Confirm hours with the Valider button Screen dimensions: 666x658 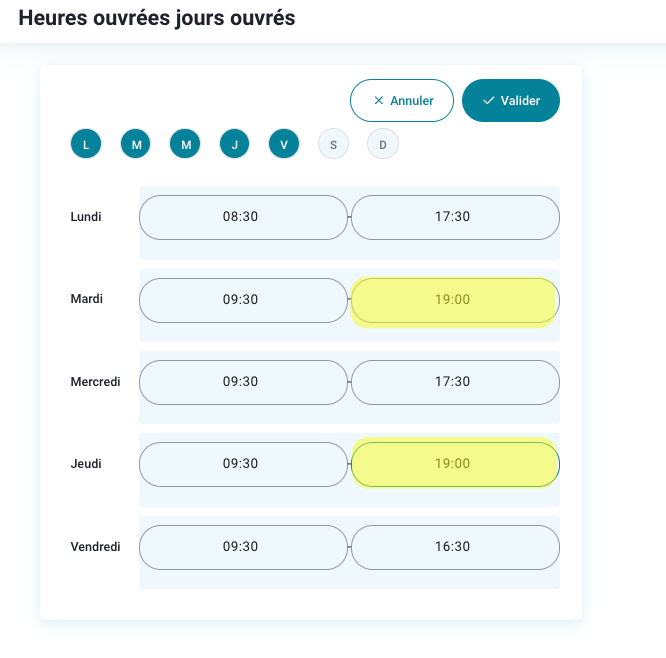(x=510, y=101)
